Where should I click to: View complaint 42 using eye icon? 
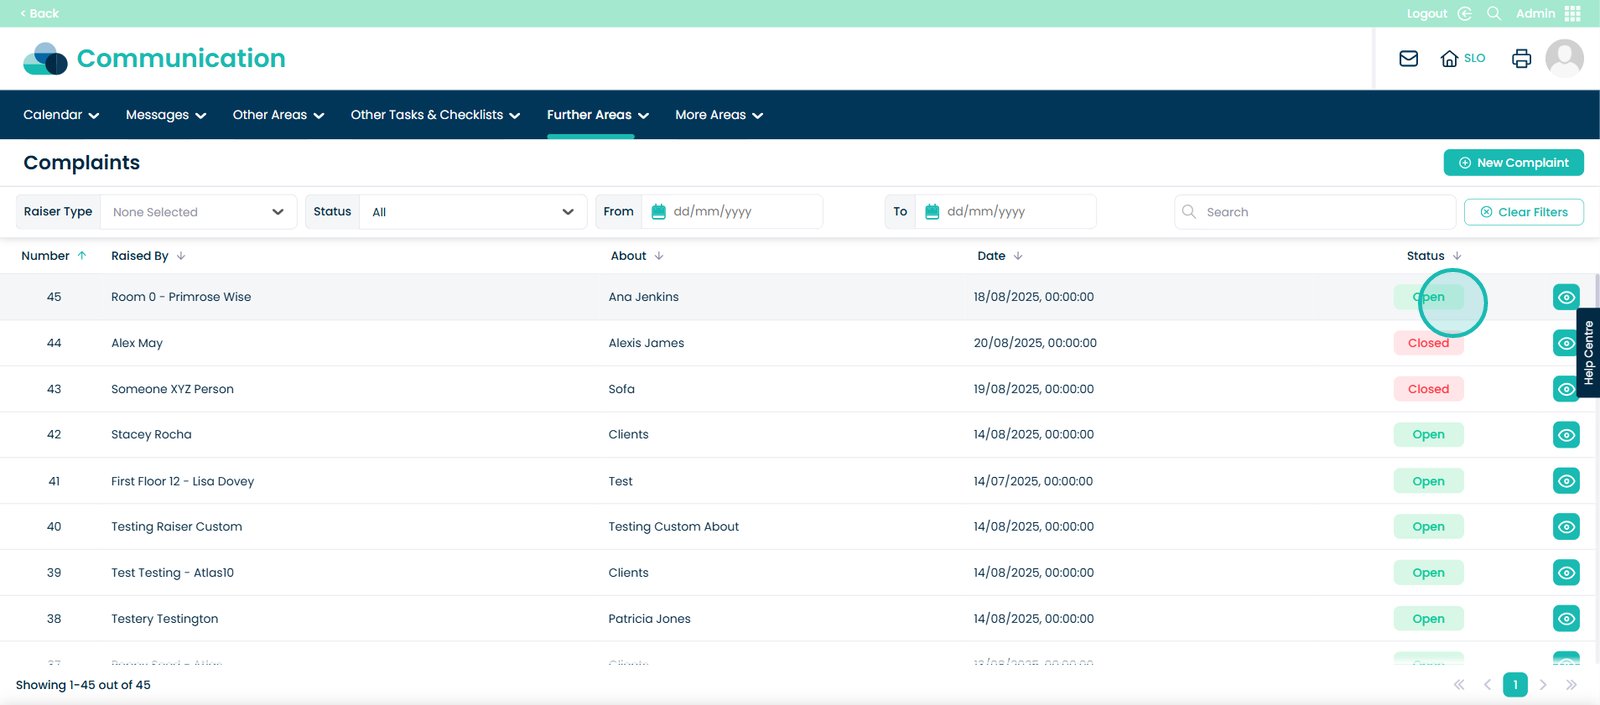click(x=1566, y=435)
